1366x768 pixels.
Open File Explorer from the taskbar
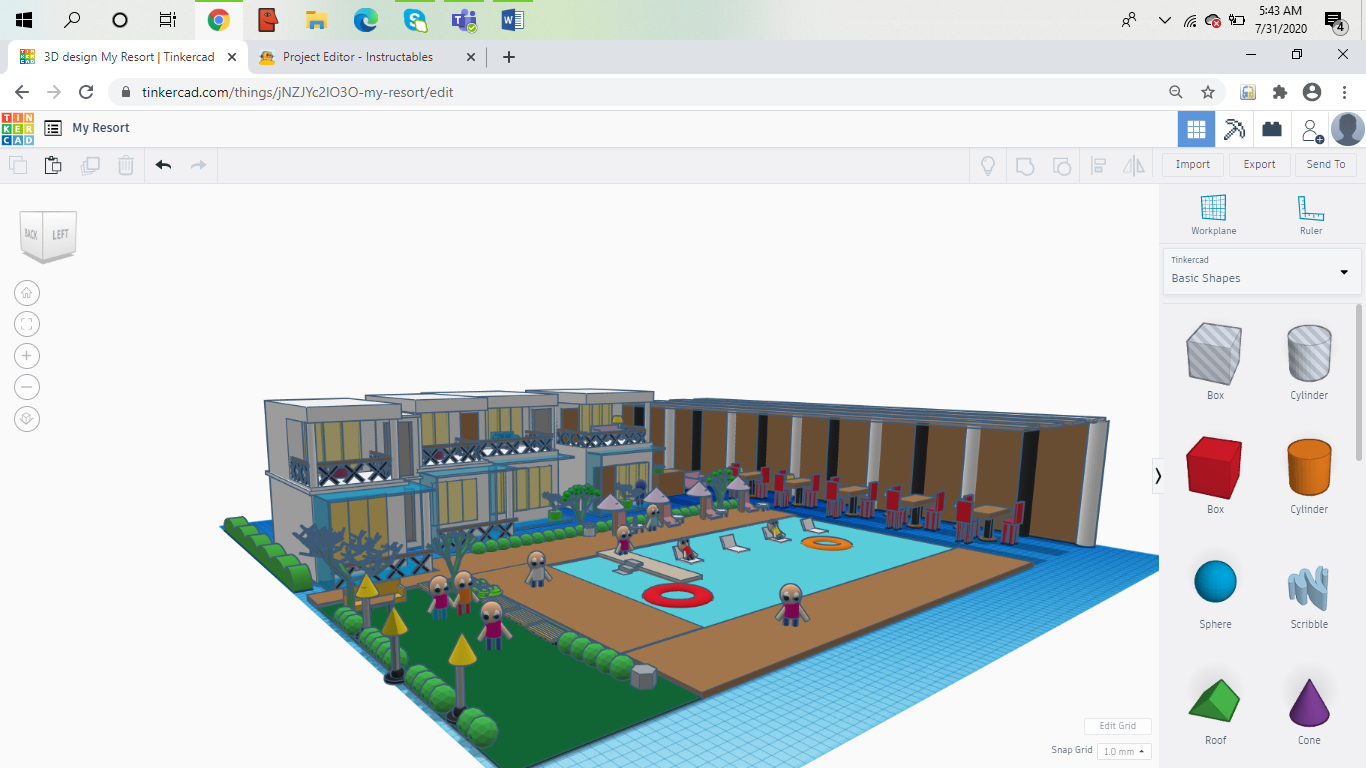[x=316, y=20]
